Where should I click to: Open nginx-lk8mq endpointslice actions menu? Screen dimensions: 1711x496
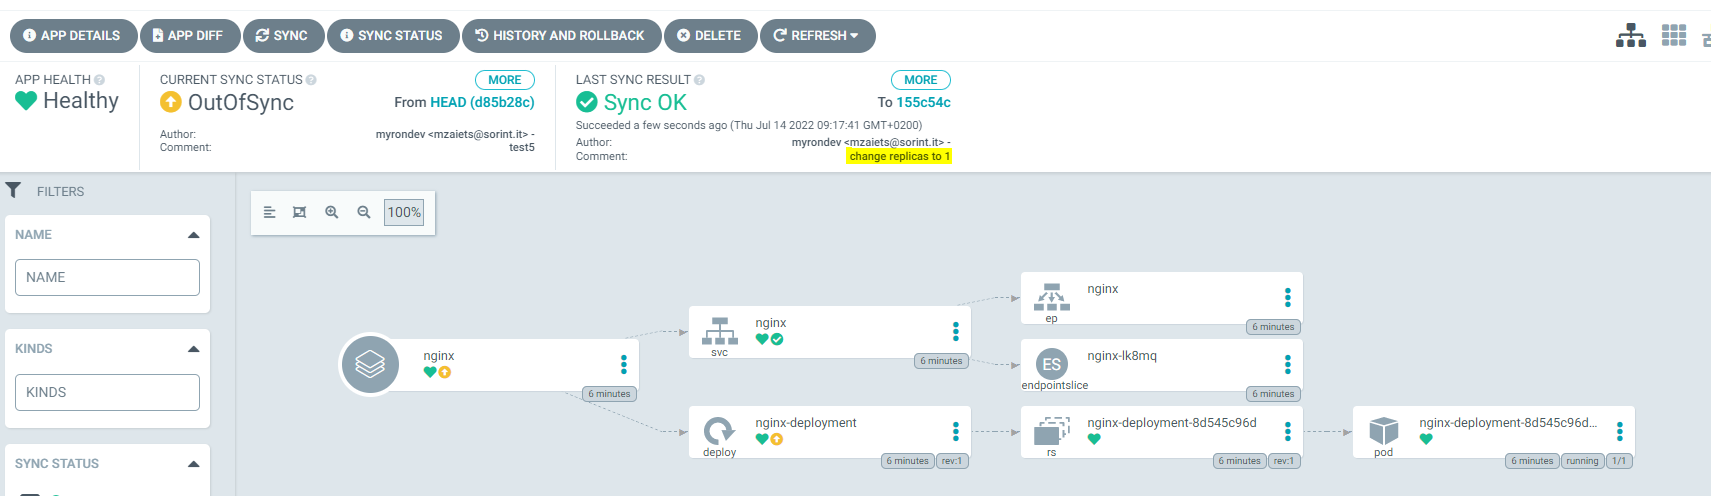click(1288, 364)
